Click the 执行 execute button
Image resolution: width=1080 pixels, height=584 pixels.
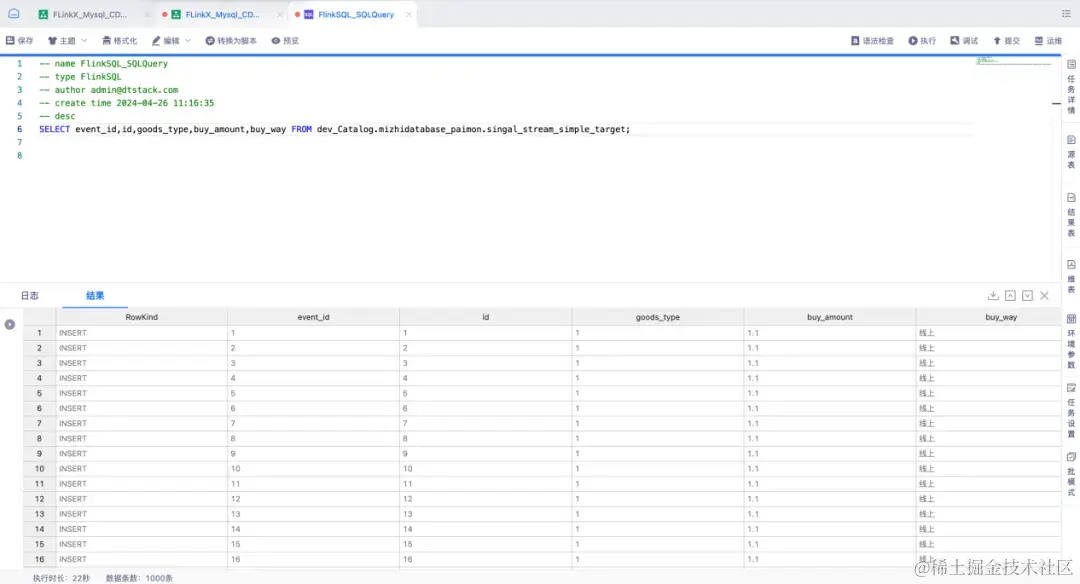coord(922,41)
